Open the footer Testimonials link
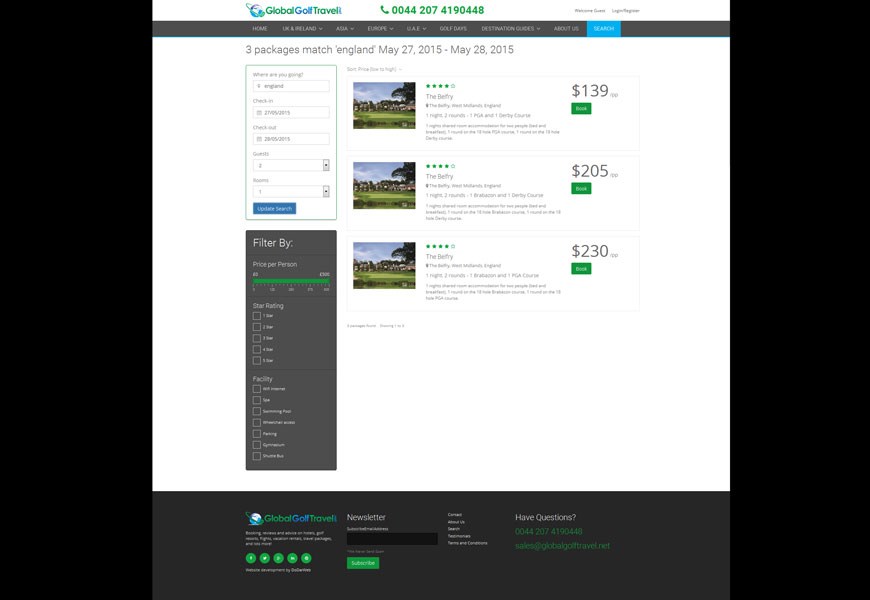The height and width of the screenshot is (600, 870). click(459, 536)
